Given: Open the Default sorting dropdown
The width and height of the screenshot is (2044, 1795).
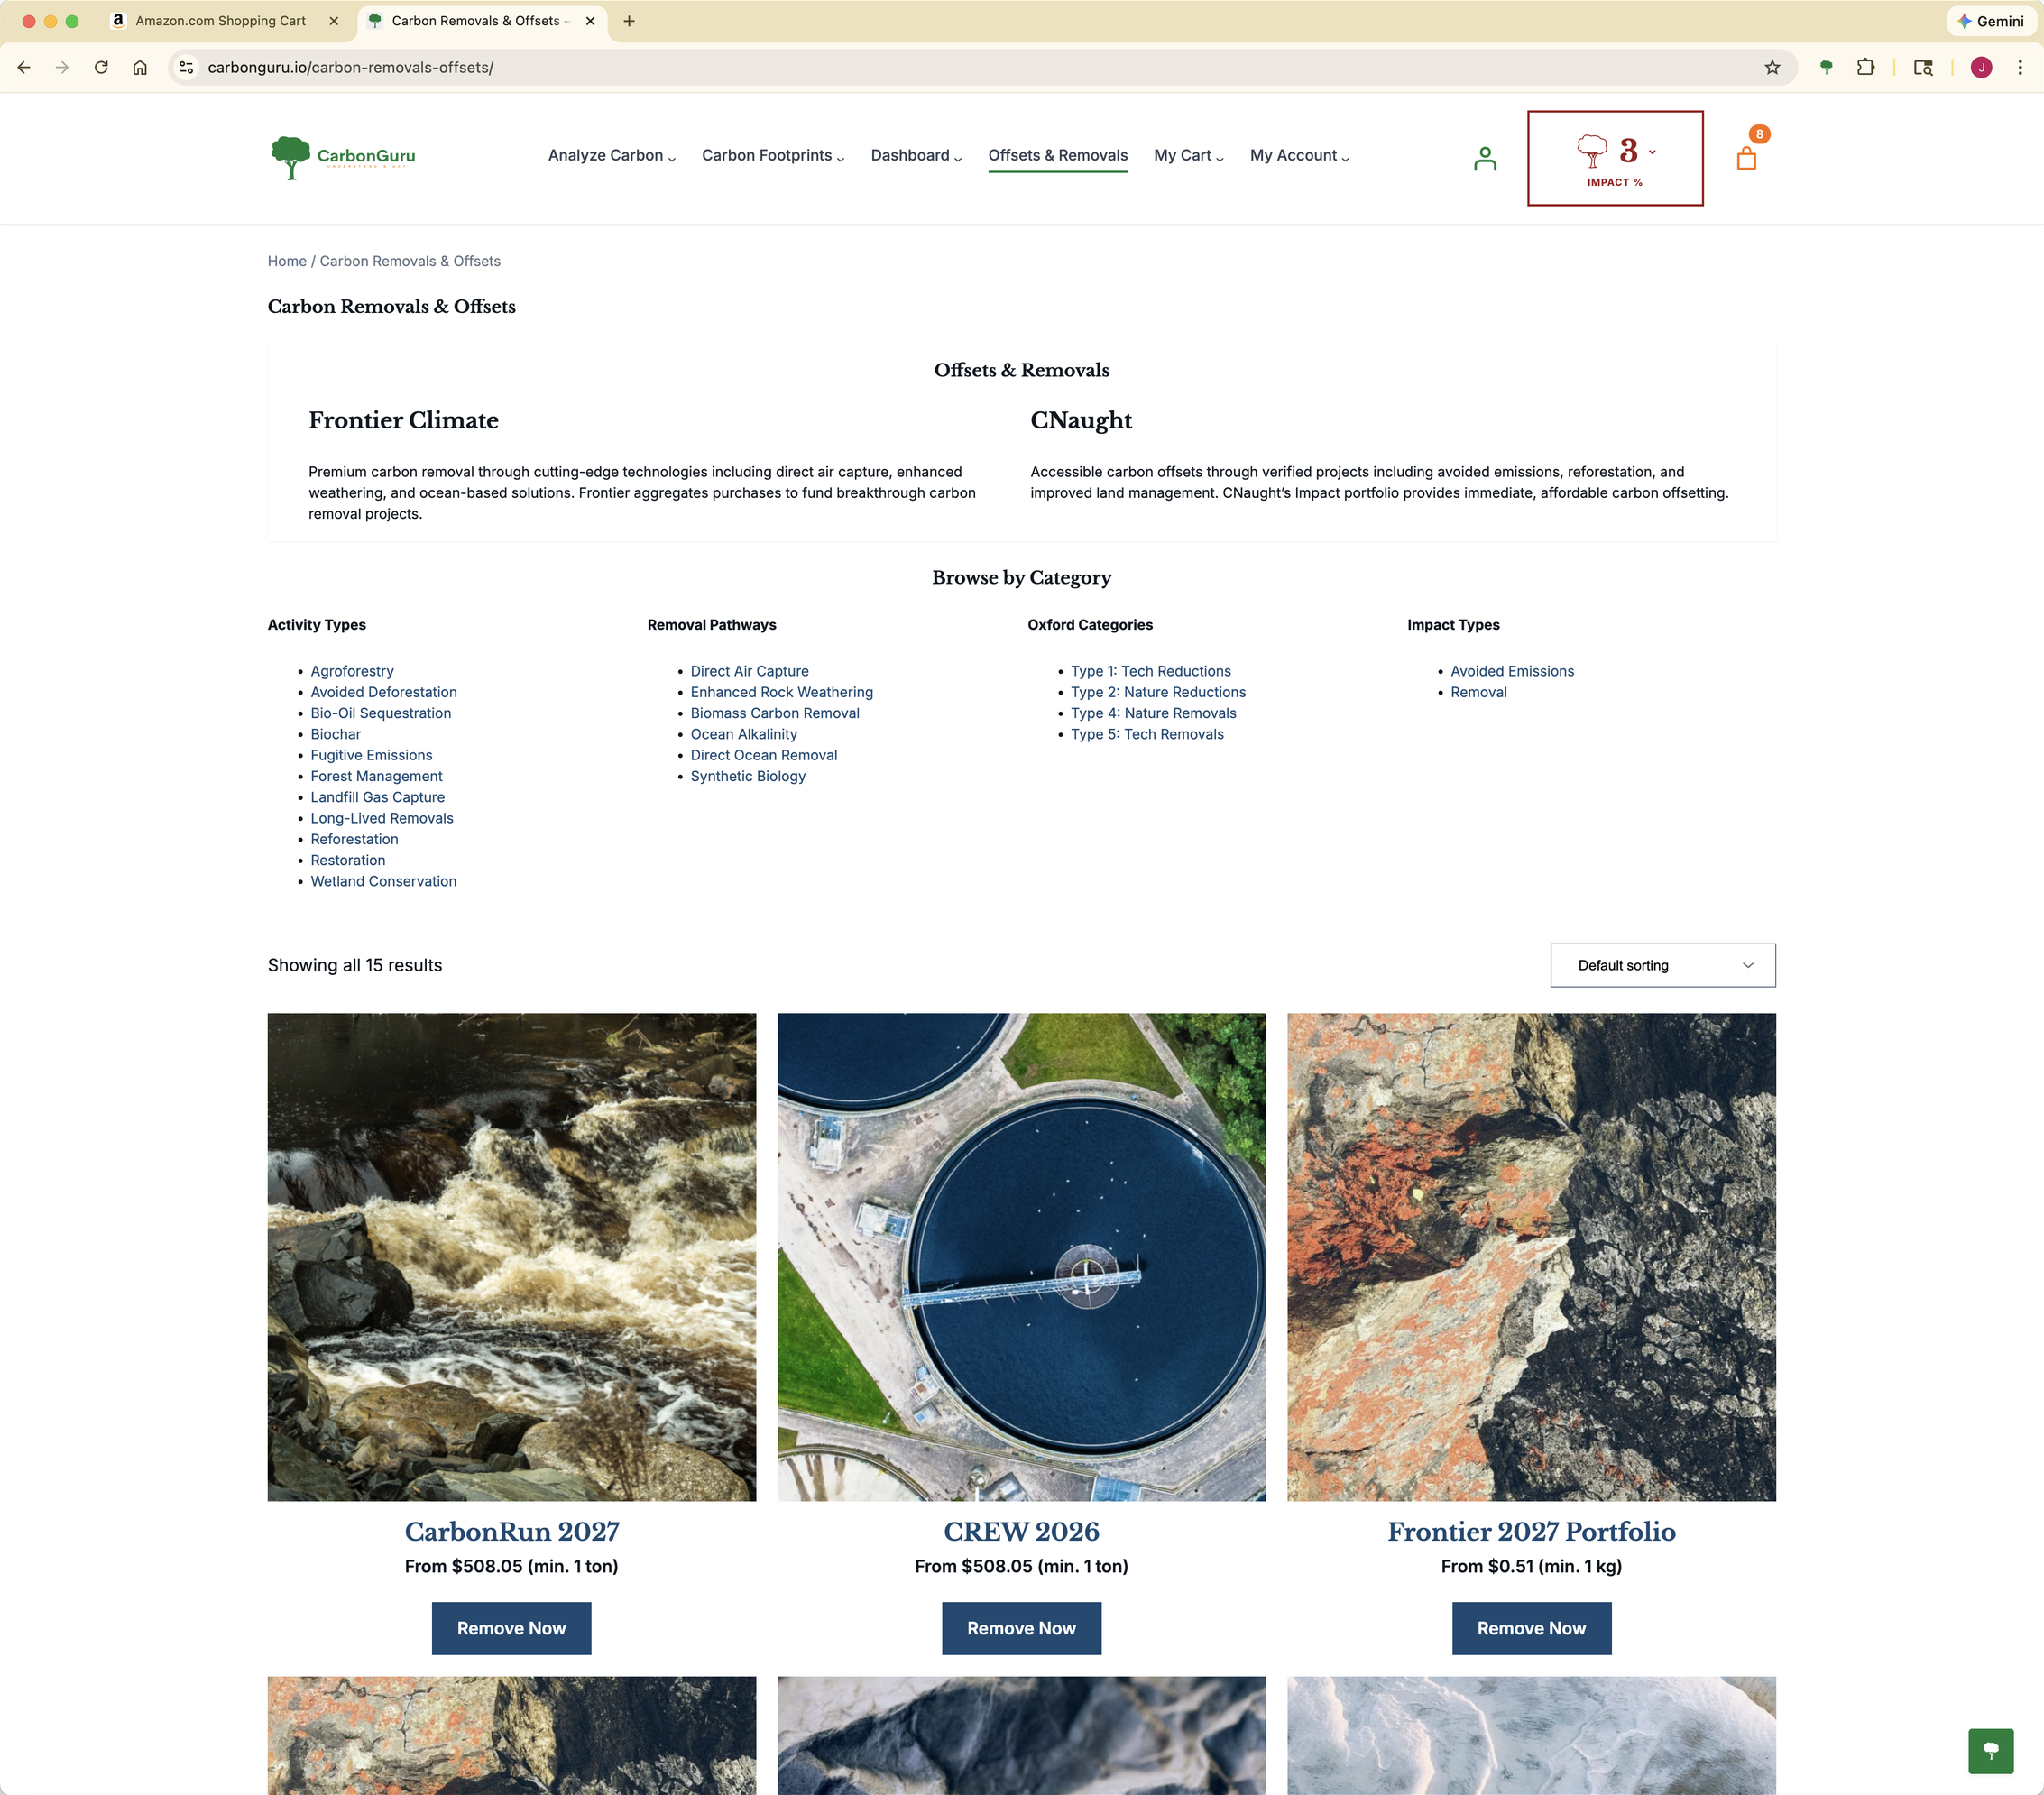Looking at the screenshot, I should click(1662, 965).
